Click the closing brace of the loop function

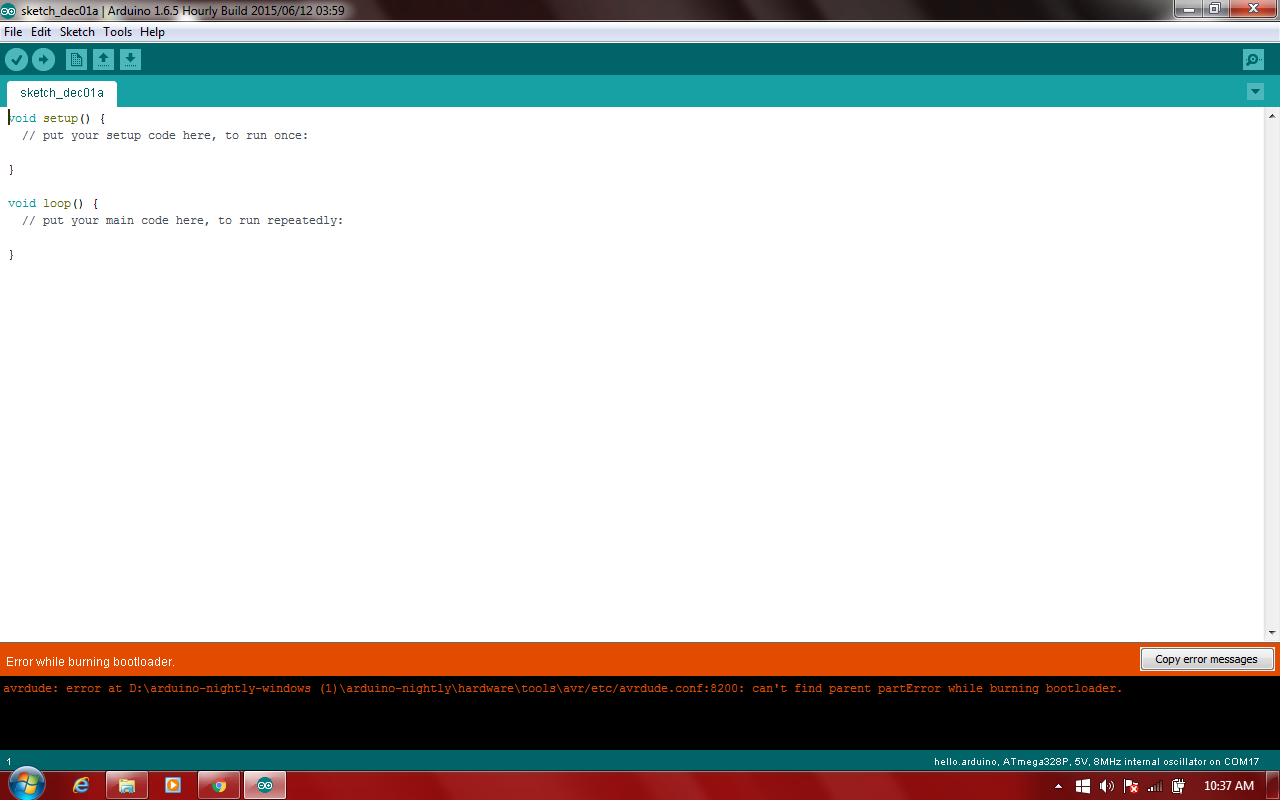point(12,254)
